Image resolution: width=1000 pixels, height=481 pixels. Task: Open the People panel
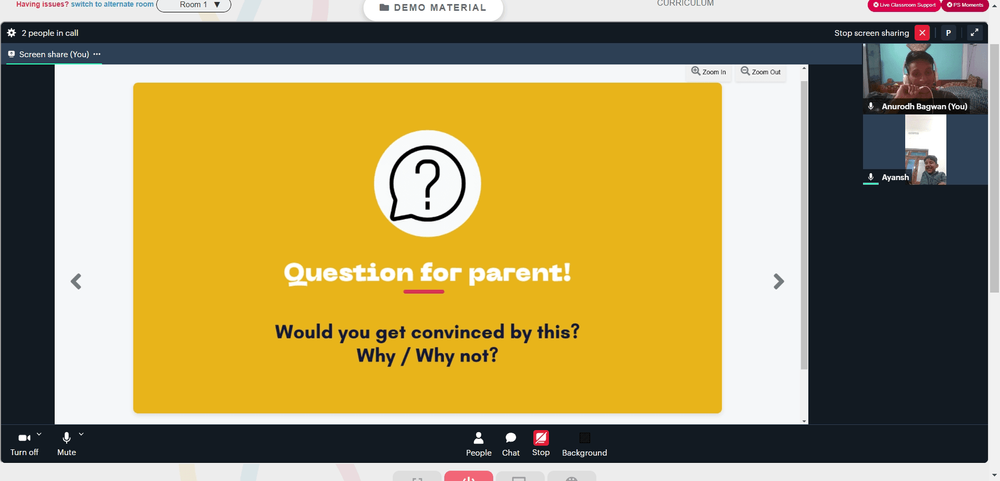(478, 444)
